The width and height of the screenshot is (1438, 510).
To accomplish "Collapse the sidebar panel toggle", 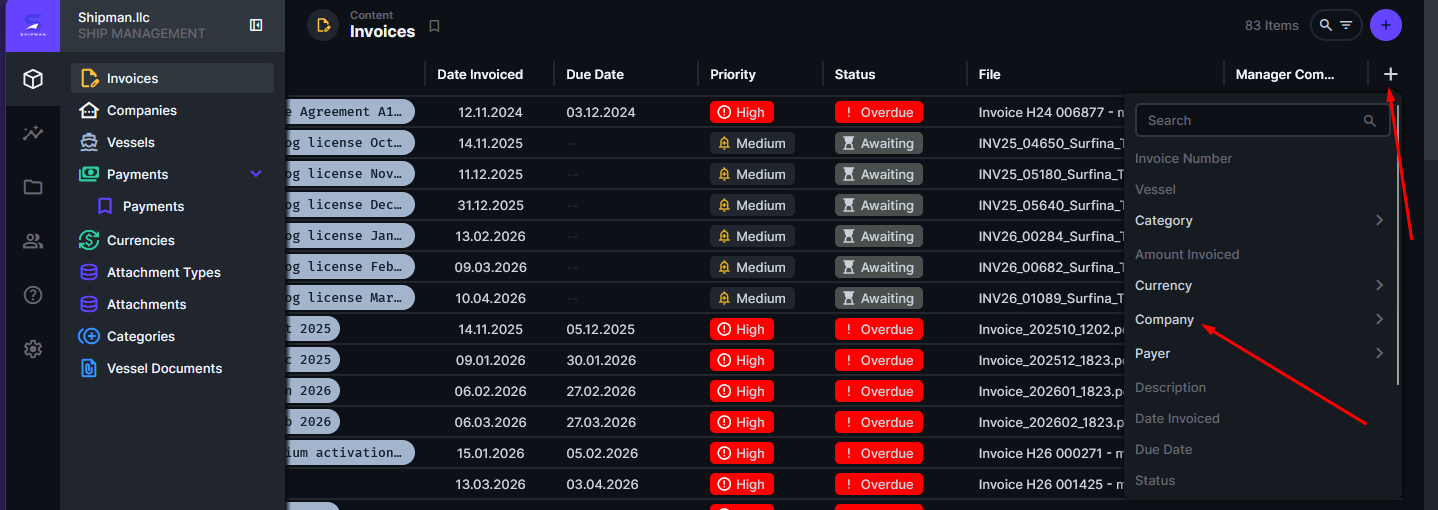I will point(256,25).
